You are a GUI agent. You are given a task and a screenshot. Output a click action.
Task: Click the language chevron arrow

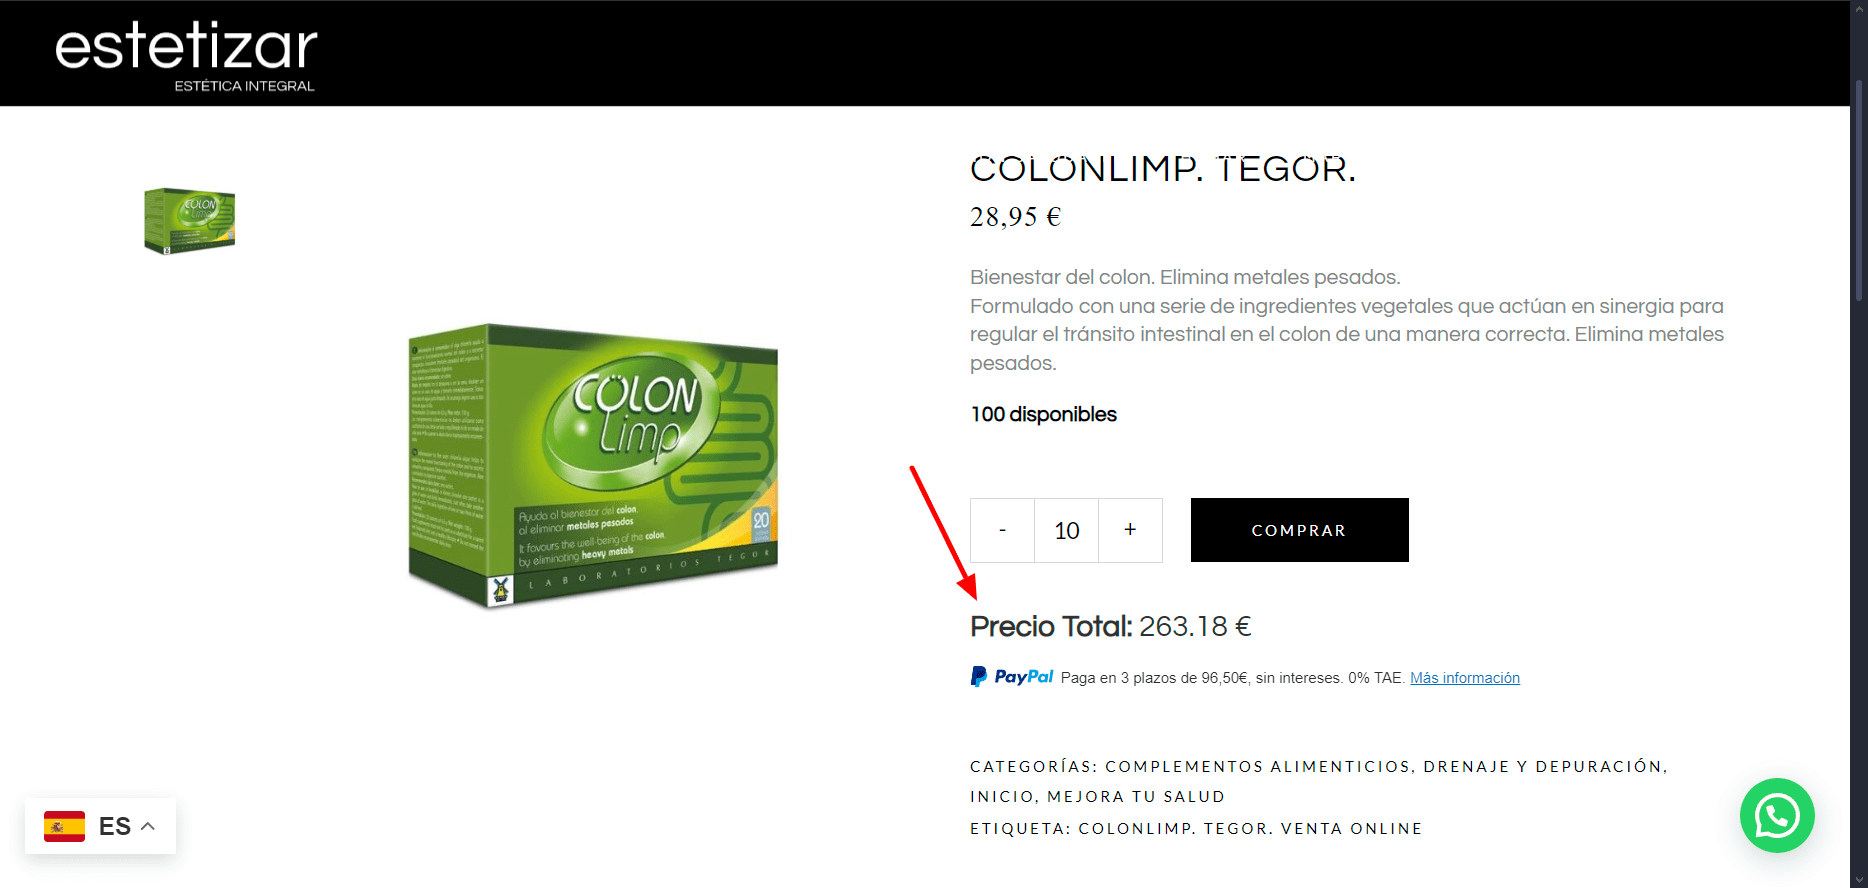click(x=148, y=826)
